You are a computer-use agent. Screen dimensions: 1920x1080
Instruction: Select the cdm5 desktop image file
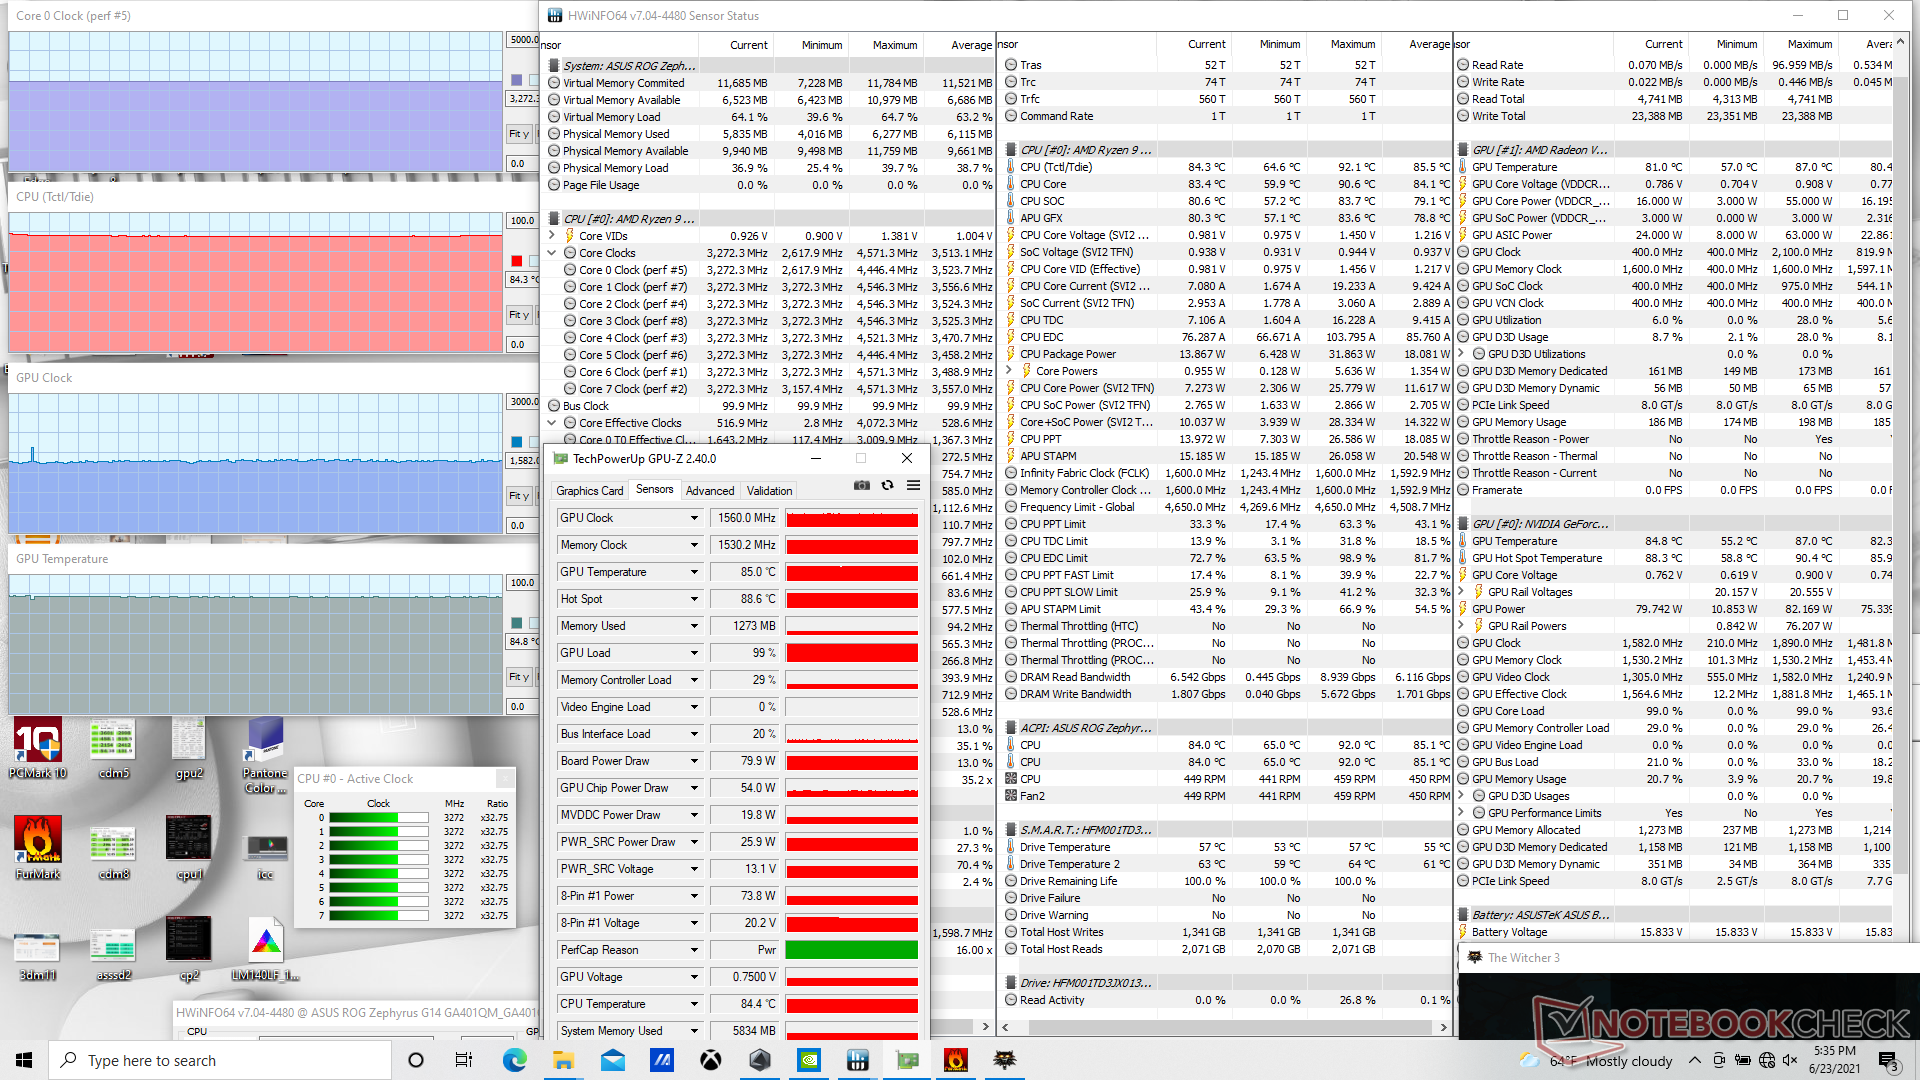pyautogui.click(x=113, y=748)
